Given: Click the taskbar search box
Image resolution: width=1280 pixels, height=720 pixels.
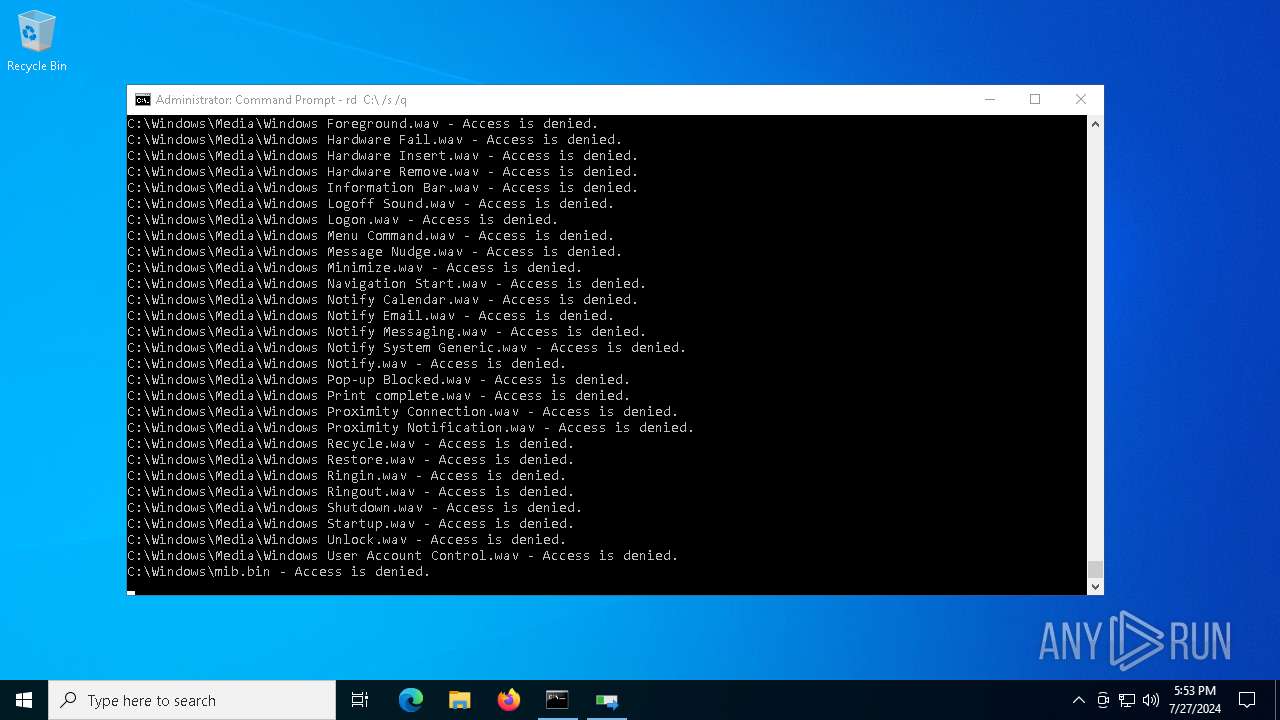Looking at the screenshot, I should 192,700.
